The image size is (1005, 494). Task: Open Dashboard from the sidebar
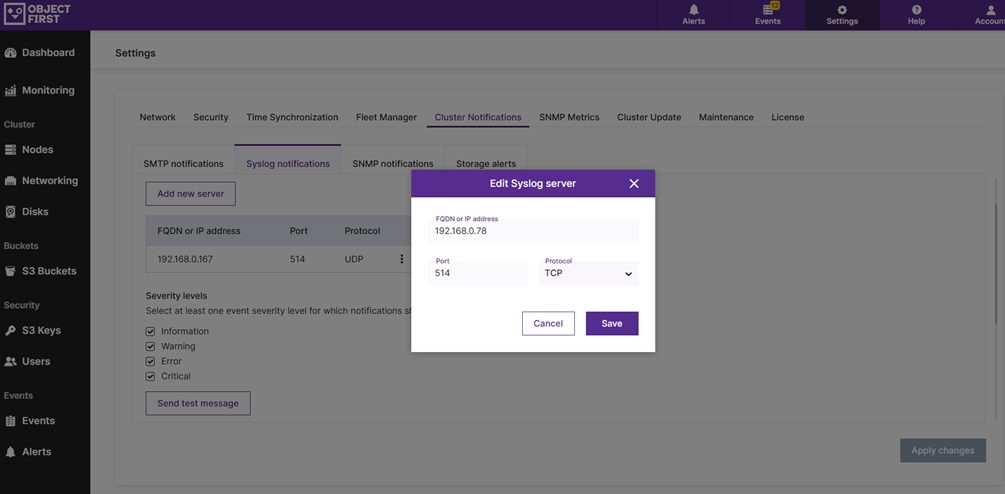(40, 53)
